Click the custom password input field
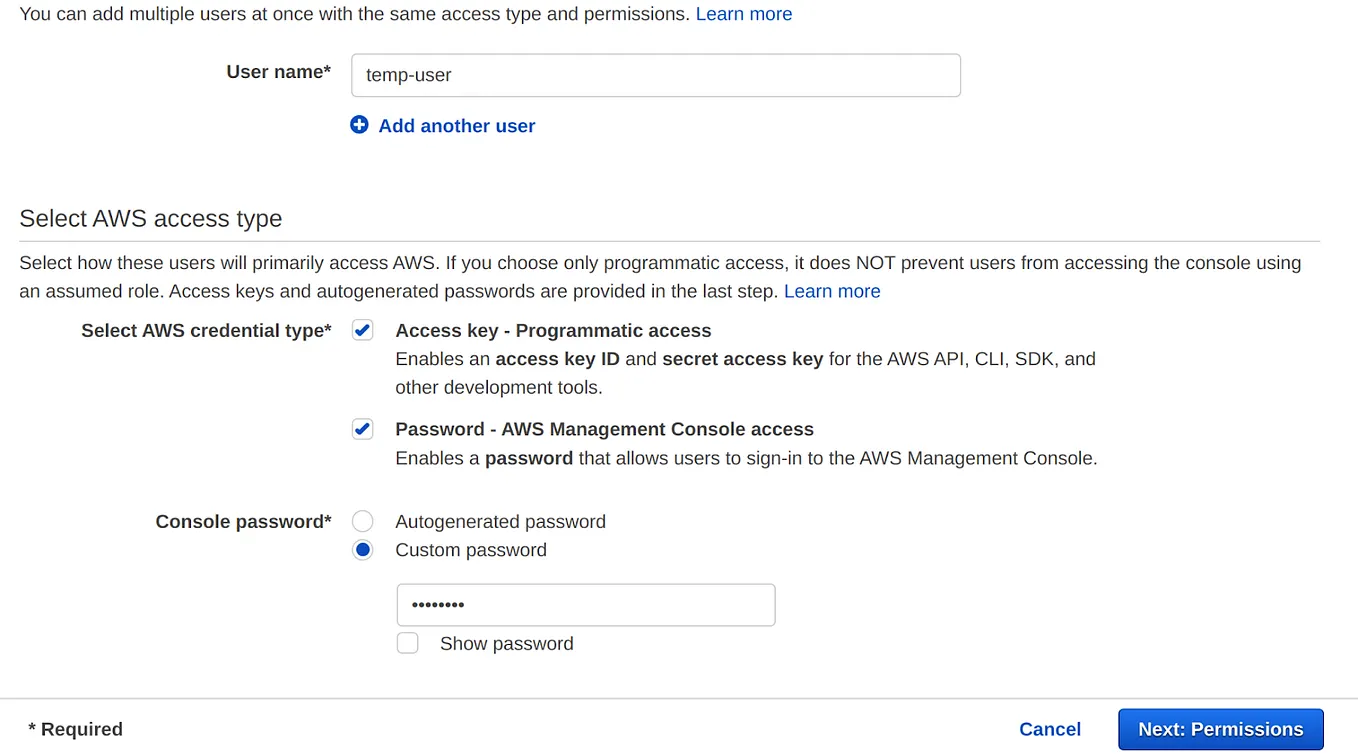The width and height of the screenshot is (1358, 755). click(x=585, y=604)
